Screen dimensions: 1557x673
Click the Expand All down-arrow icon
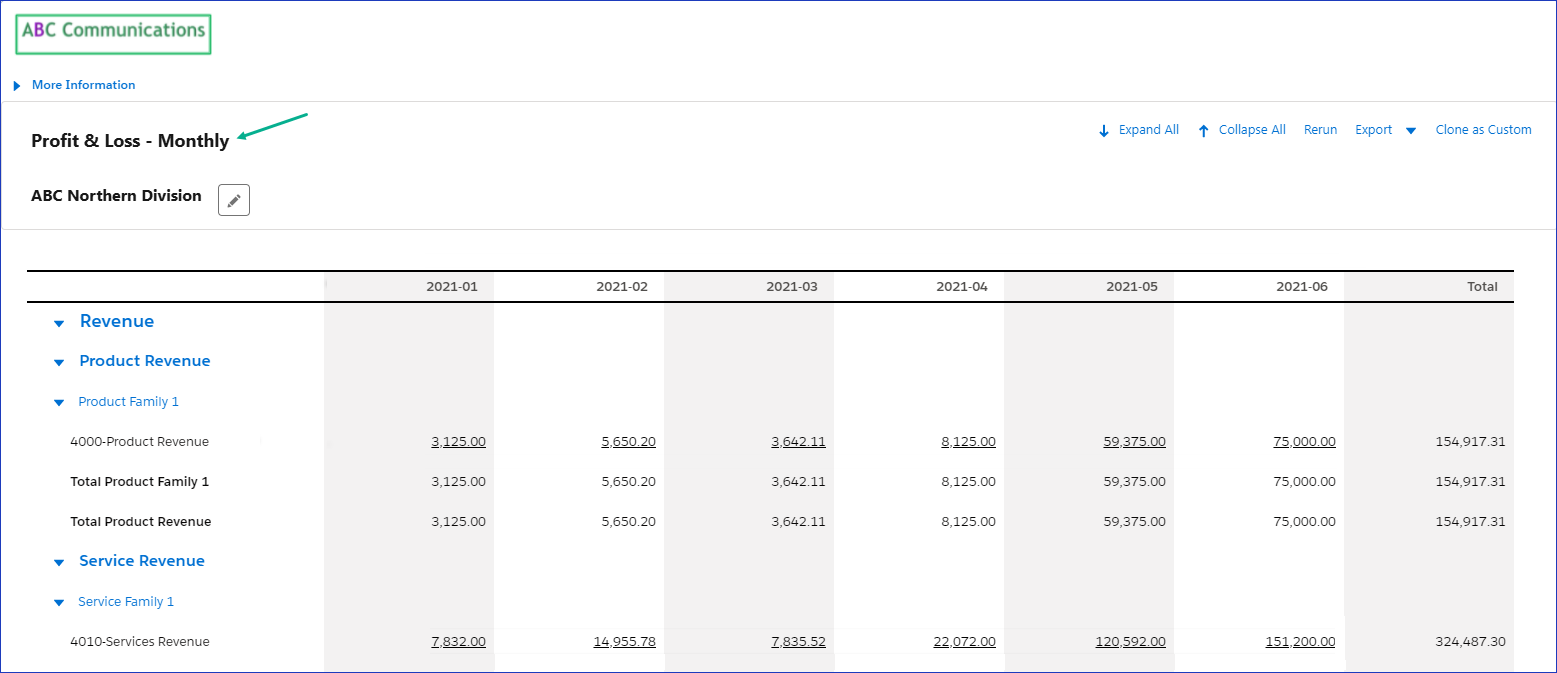[1104, 131]
